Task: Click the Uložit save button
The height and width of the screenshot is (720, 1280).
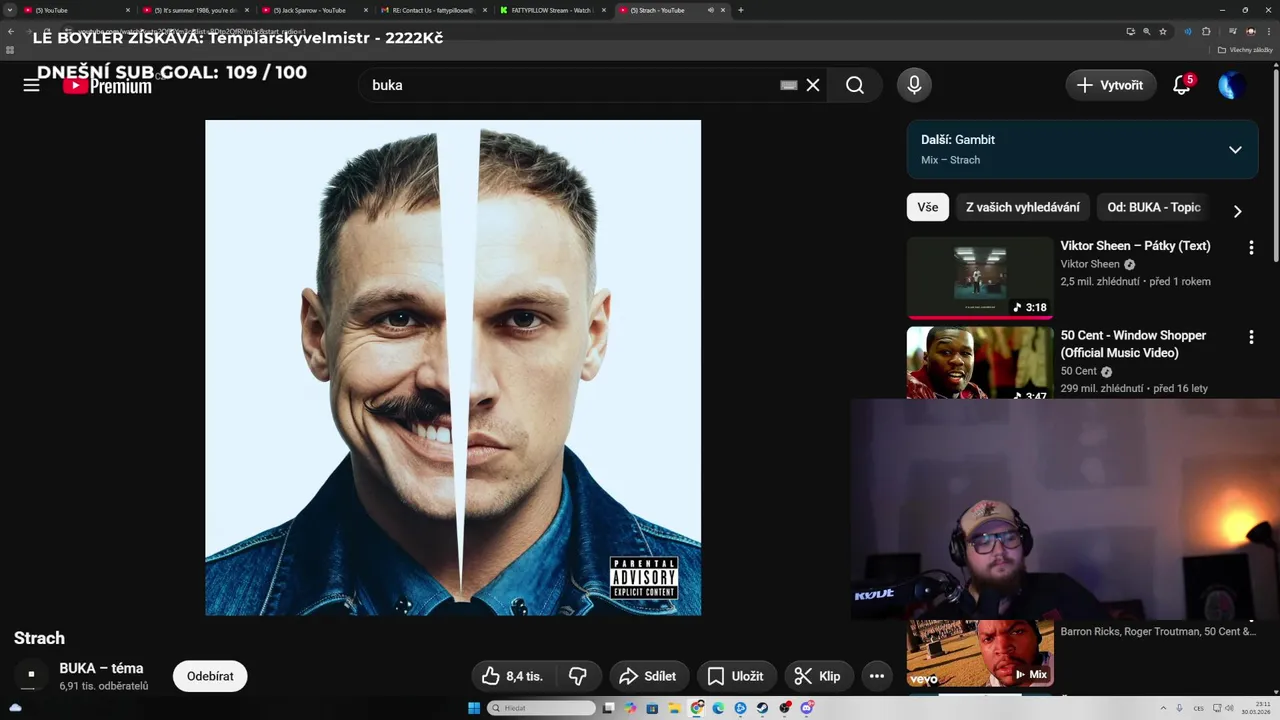Action: (x=736, y=676)
